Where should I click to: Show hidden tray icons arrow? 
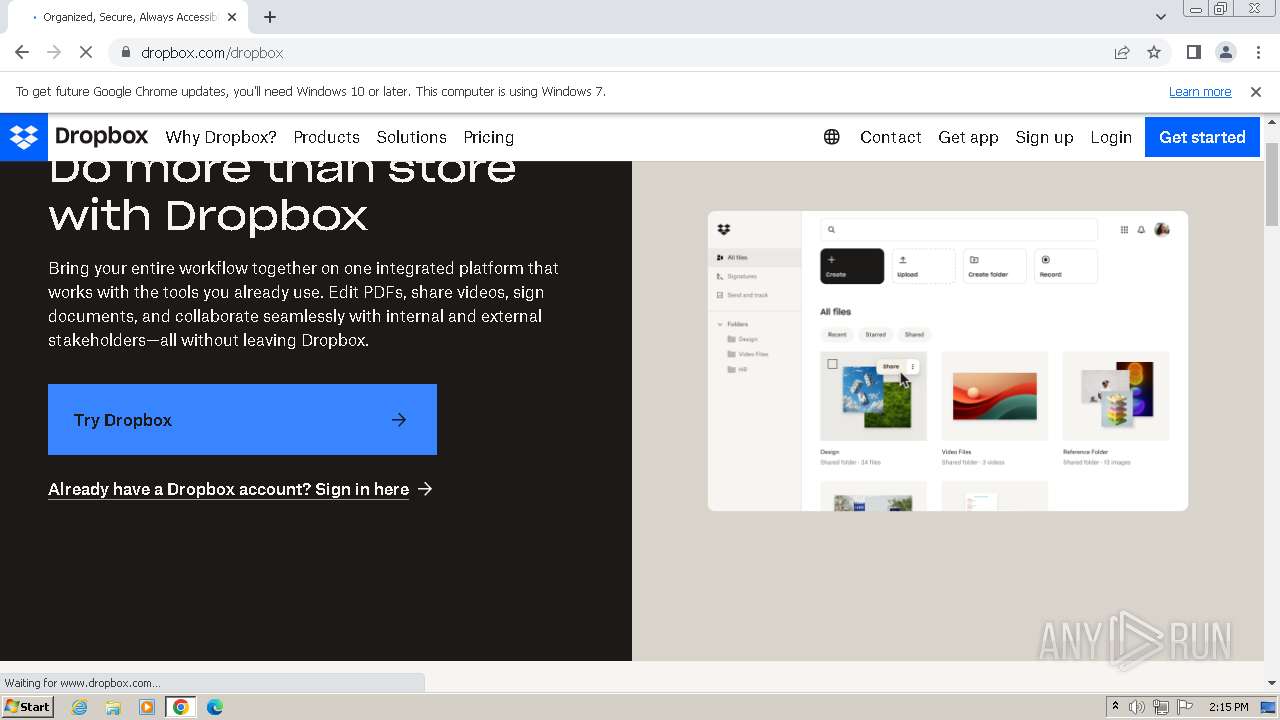tap(1115, 707)
